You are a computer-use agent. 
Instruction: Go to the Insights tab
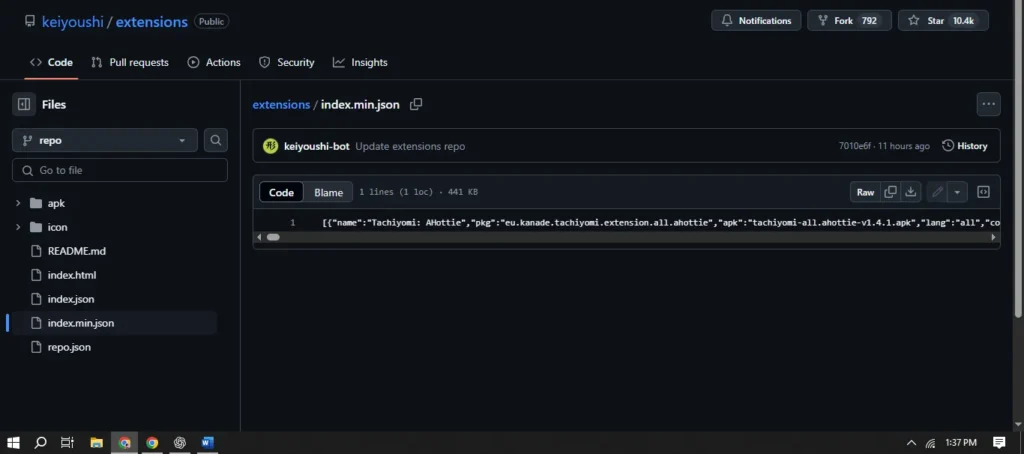tap(360, 62)
